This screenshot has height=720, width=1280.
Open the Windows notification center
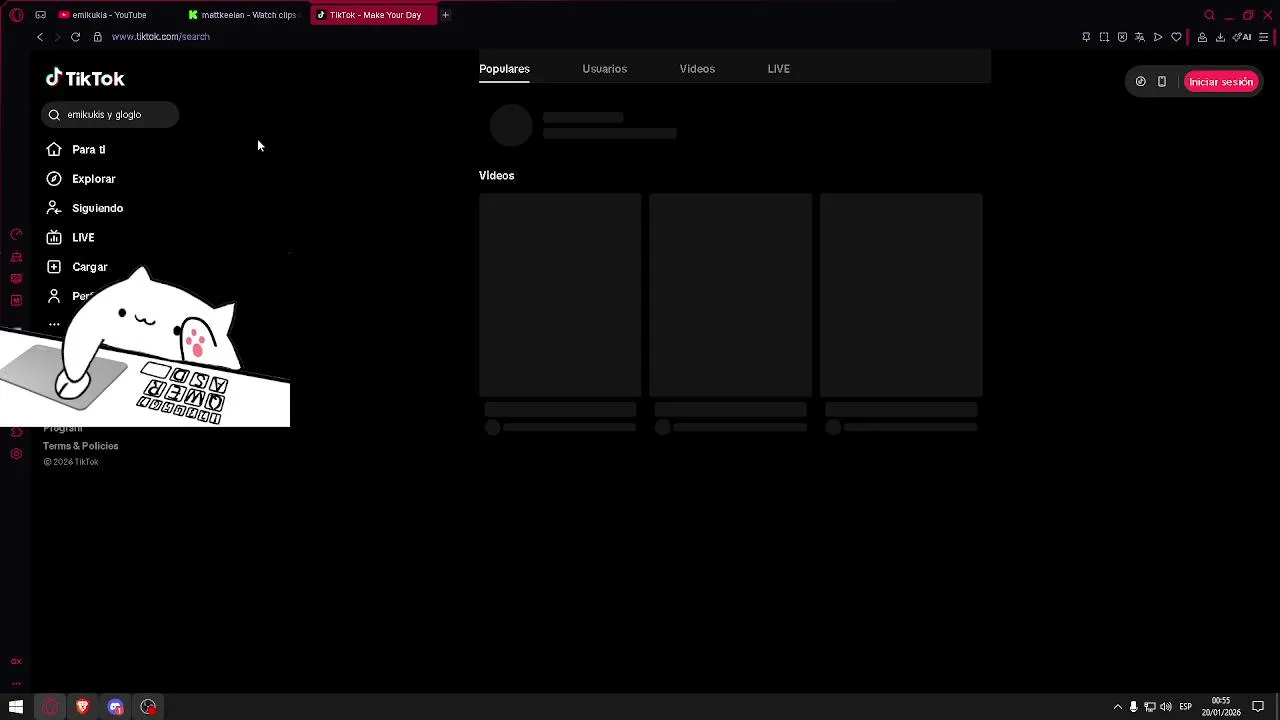coord(1258,707)
